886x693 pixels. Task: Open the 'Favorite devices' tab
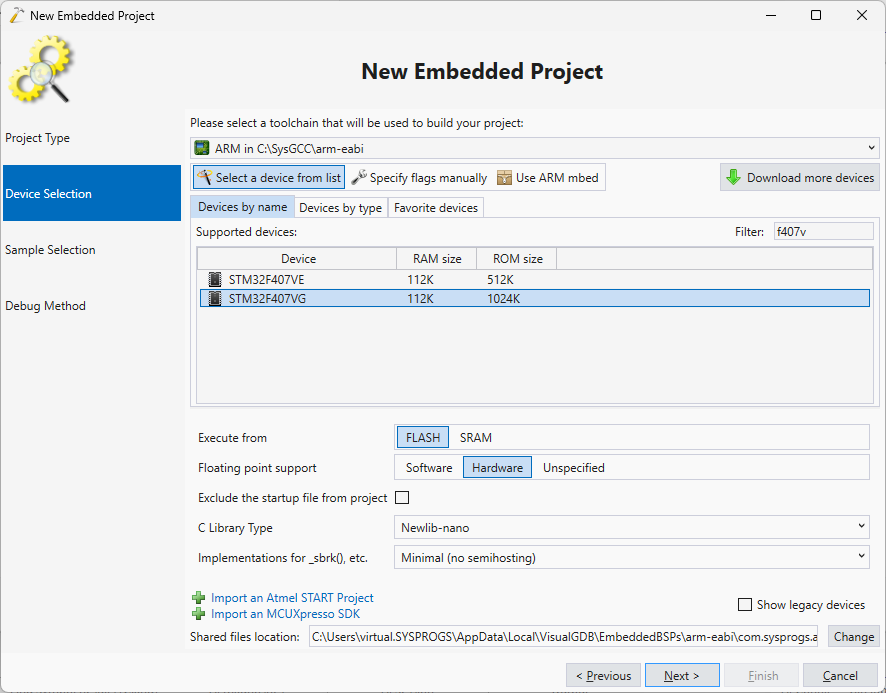pos(436,207)
